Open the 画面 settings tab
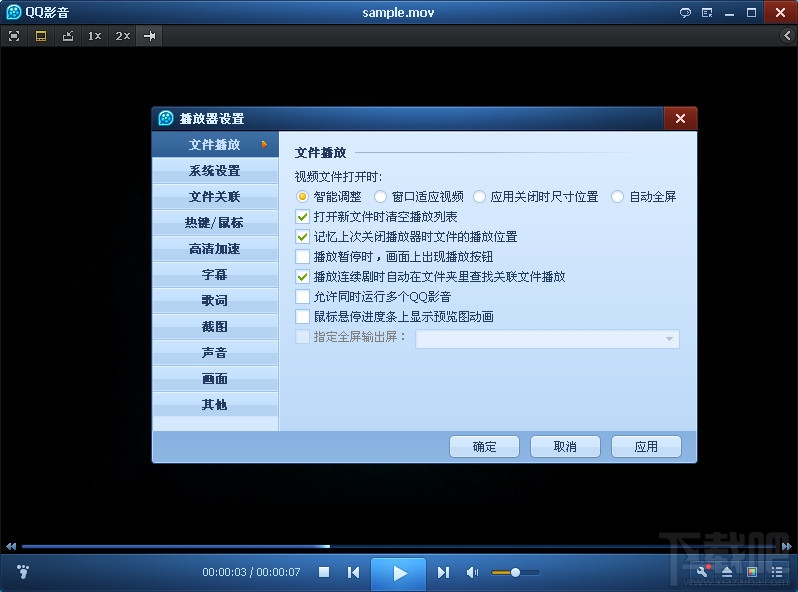Image resolution: width=798 pixels, height=592 pixels. tap(215, 378)
